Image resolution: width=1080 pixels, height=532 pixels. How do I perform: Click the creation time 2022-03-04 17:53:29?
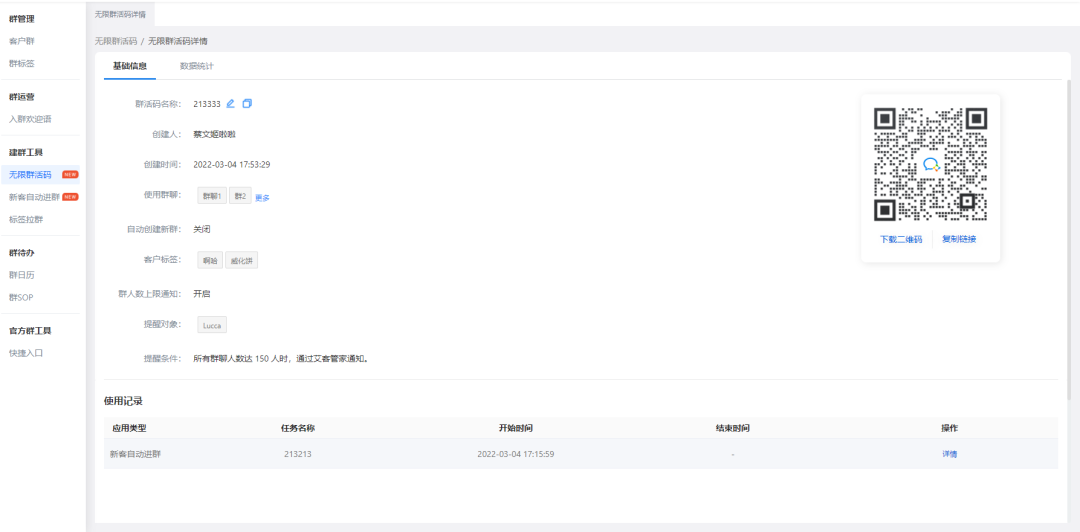coord(231,165)
